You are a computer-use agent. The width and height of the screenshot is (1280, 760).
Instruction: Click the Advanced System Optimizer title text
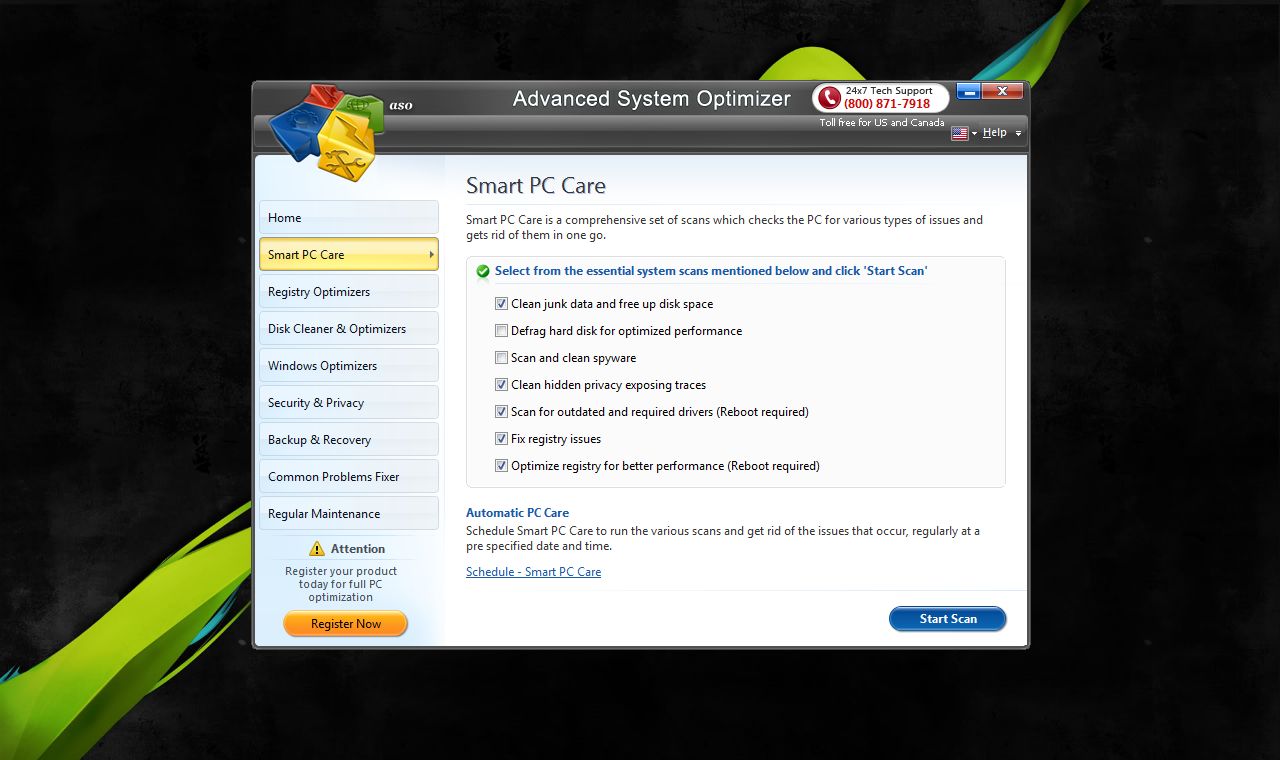[x=652, y=99]
